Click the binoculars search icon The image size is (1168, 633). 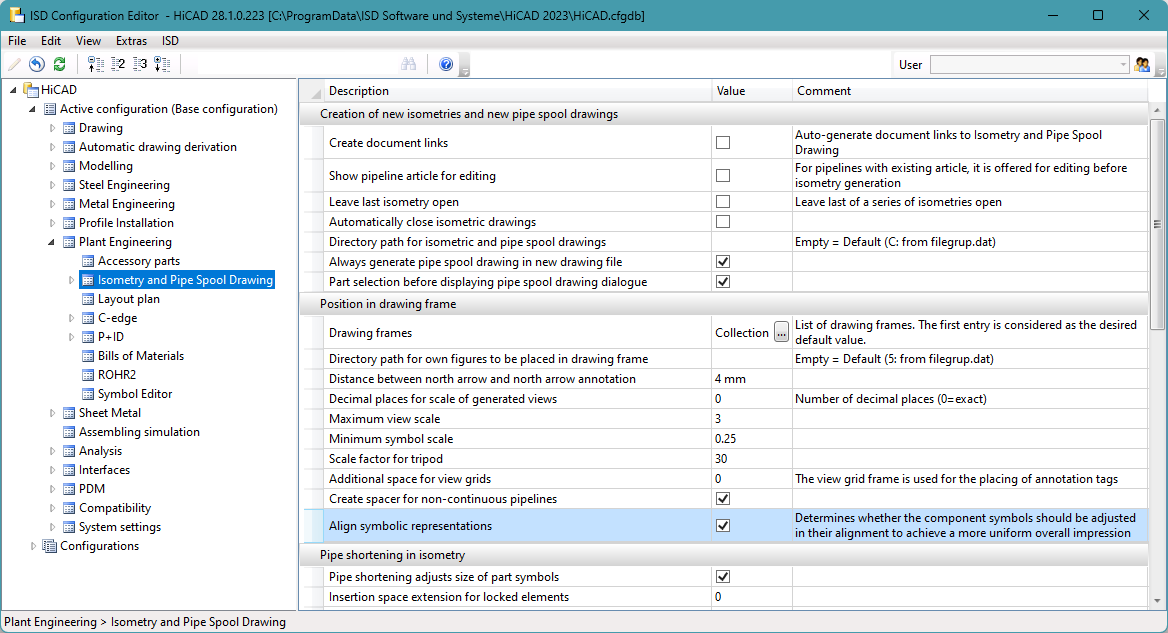408,65
